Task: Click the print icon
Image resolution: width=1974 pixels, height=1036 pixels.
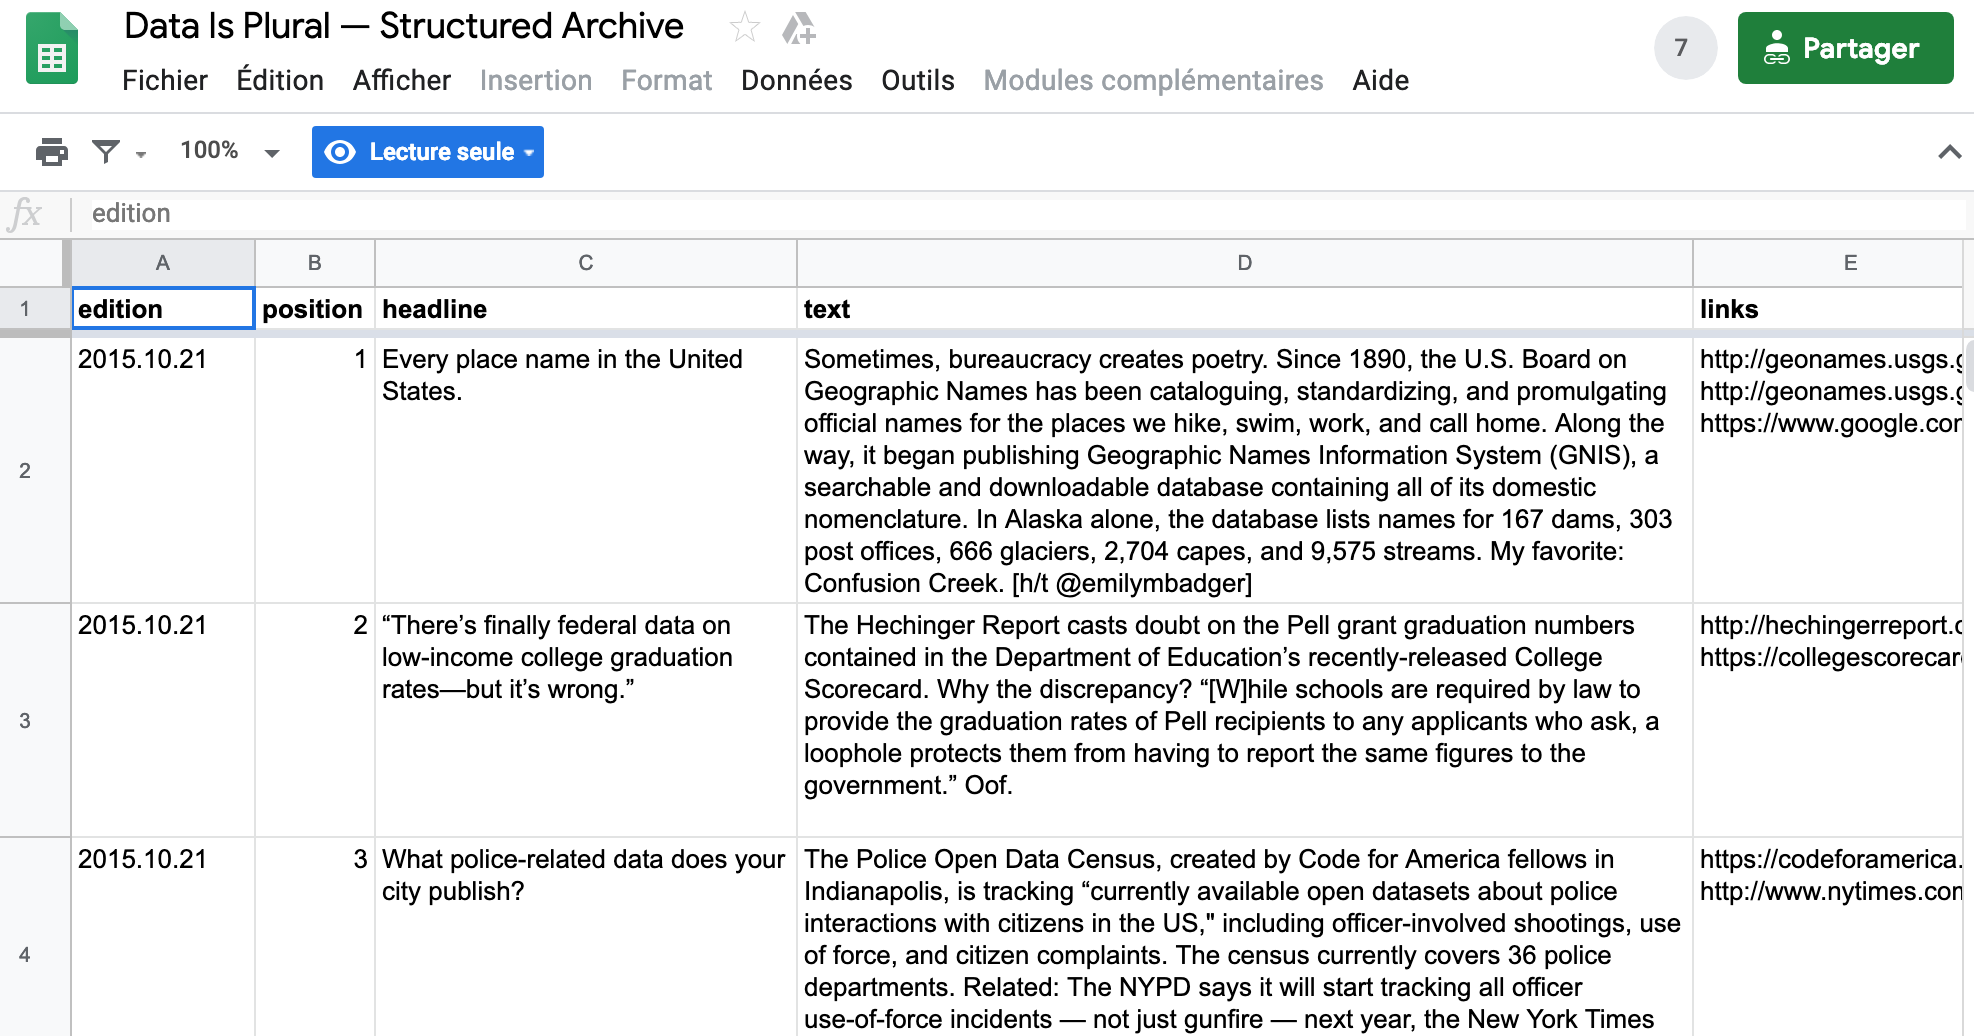Action: click(52, 152)
